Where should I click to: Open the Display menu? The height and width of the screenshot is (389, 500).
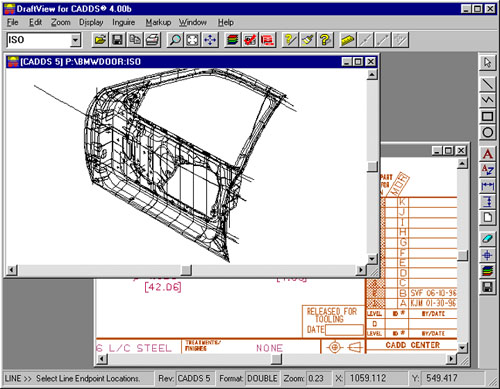click(91, 22)
